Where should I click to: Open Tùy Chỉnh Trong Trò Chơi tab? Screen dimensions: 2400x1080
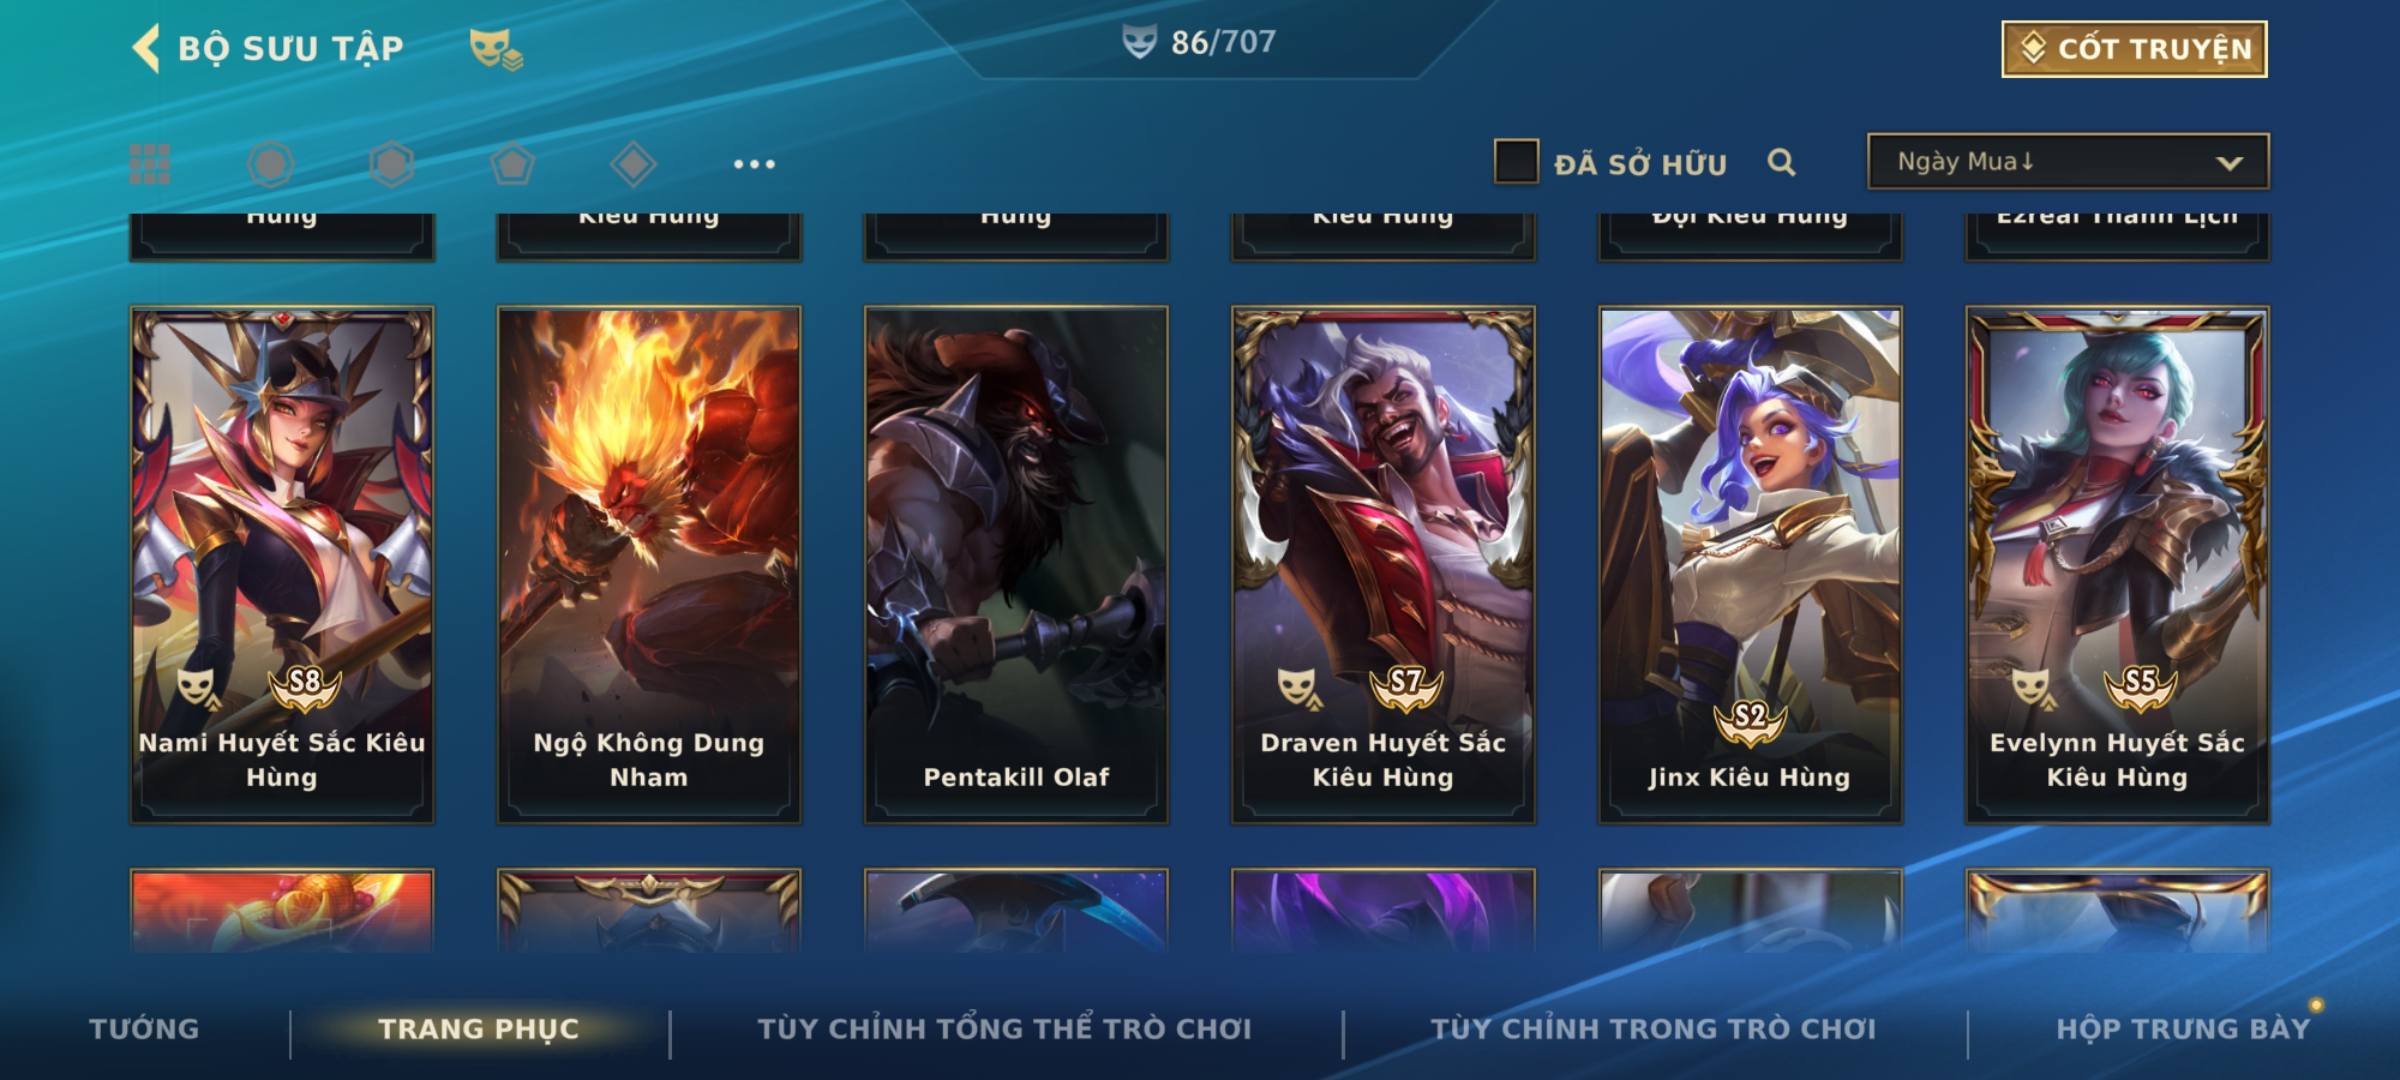1653,1028
